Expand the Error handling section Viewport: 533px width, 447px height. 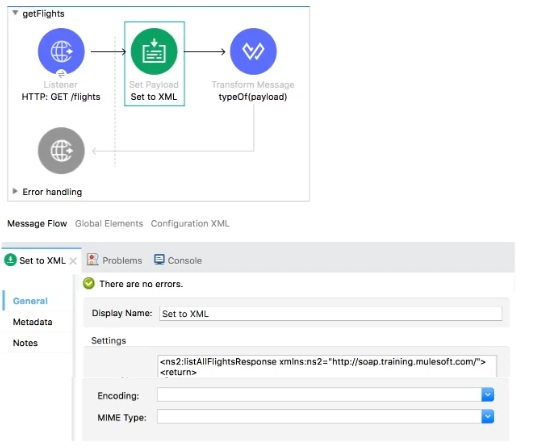(x=15, y=191)
